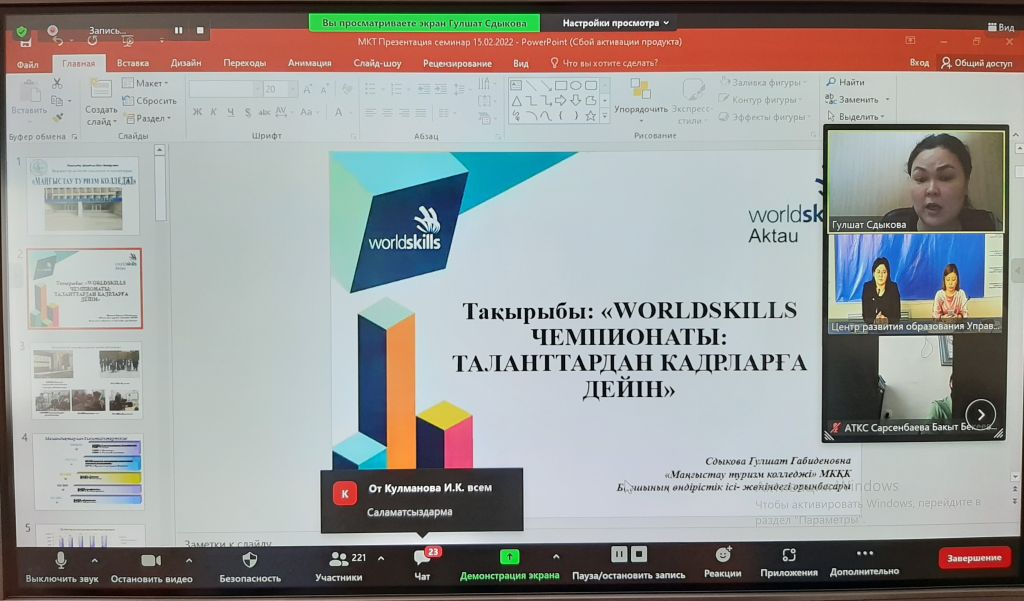Open Контур фигуры shape outline menu
The image size is (1024, 601).
[761, 99]
